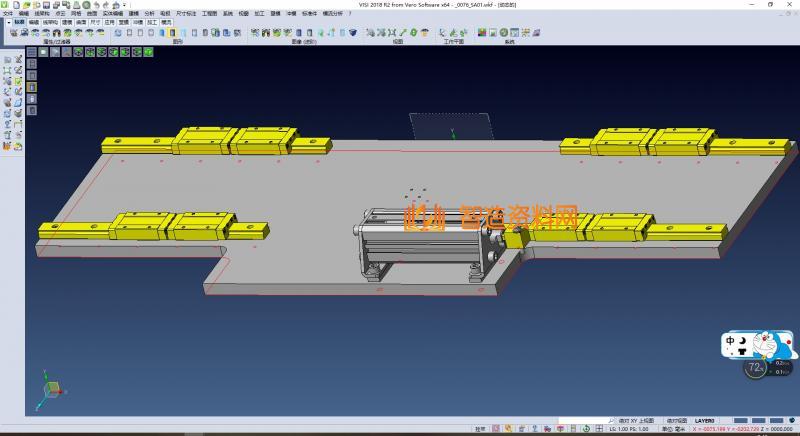
Task: Open the 文件 menu
Action: (x=8, y=13)
